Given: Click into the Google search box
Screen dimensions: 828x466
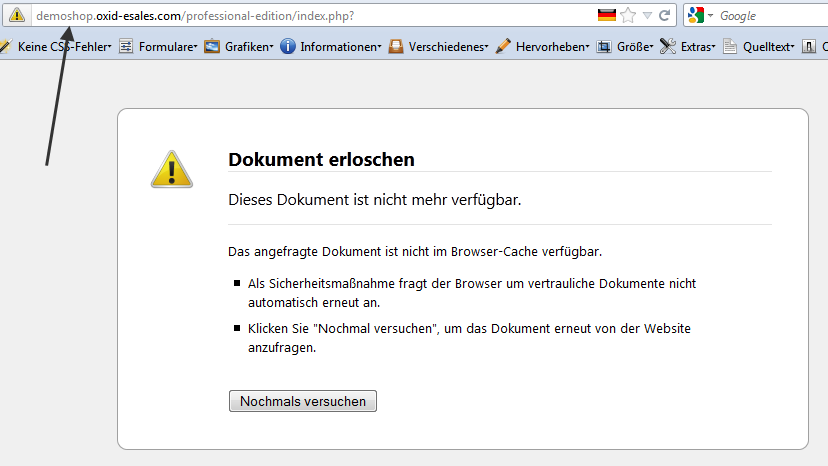Looking at the screenshot, I should click(770, 16).
